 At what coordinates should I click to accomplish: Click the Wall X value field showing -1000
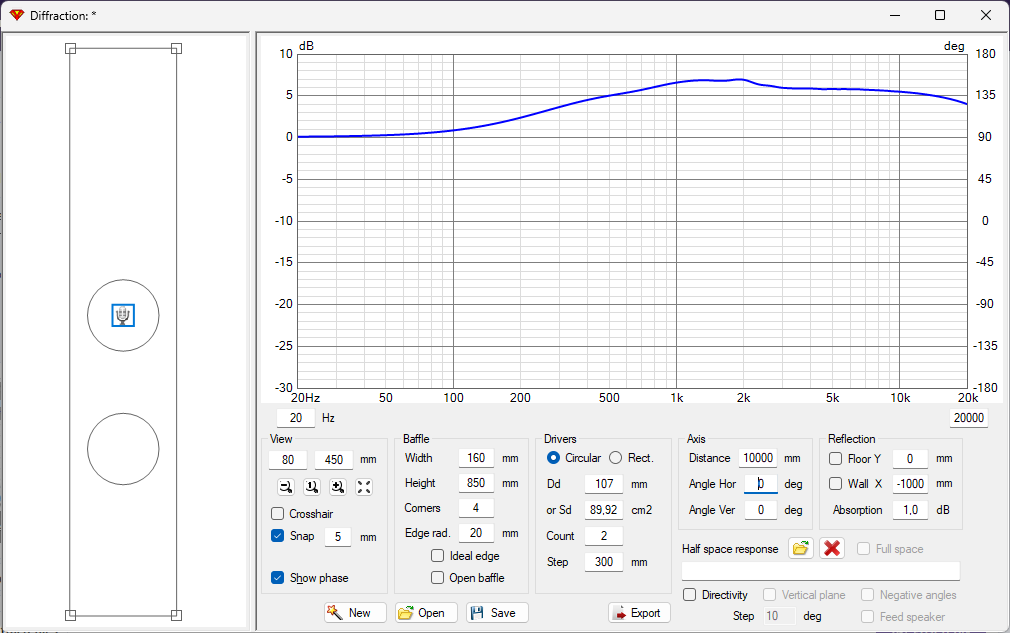coord(910,484)
